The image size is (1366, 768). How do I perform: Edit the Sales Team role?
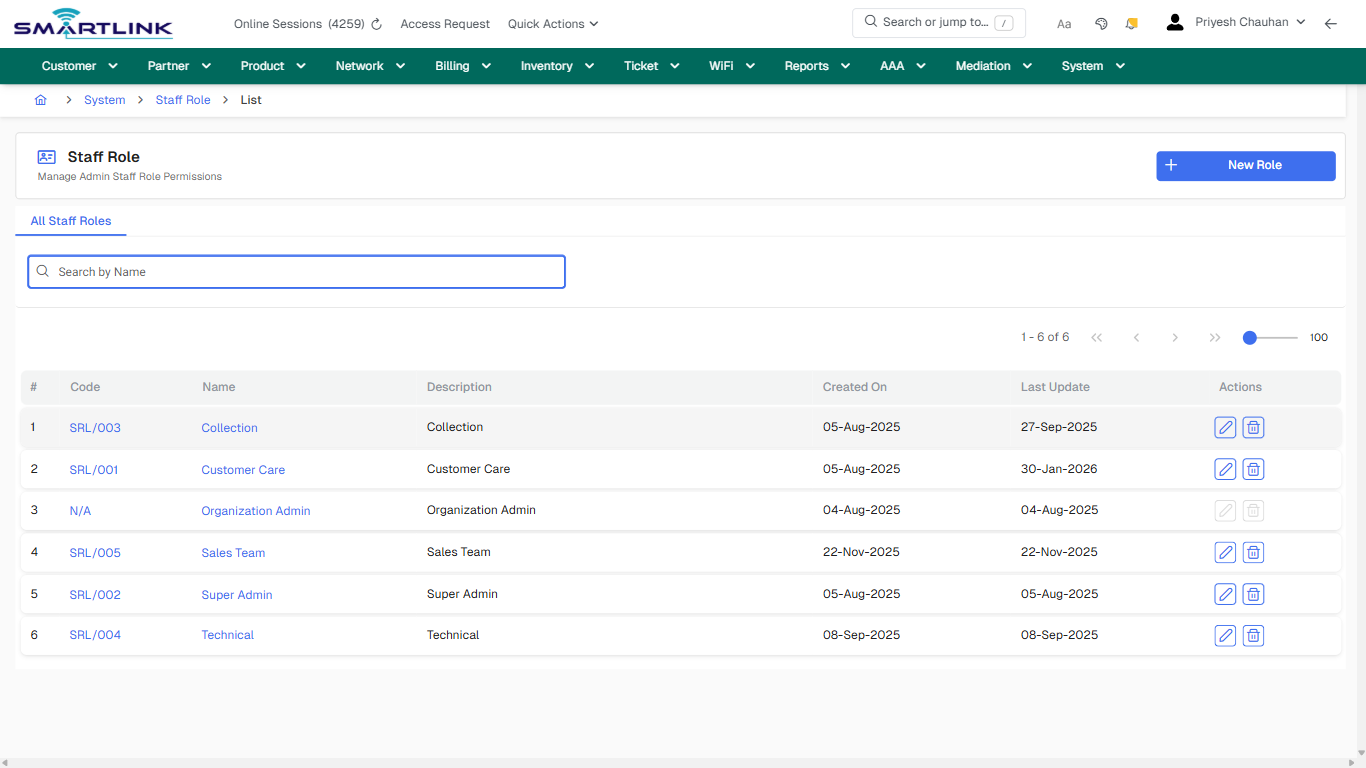coord(1225,552)
